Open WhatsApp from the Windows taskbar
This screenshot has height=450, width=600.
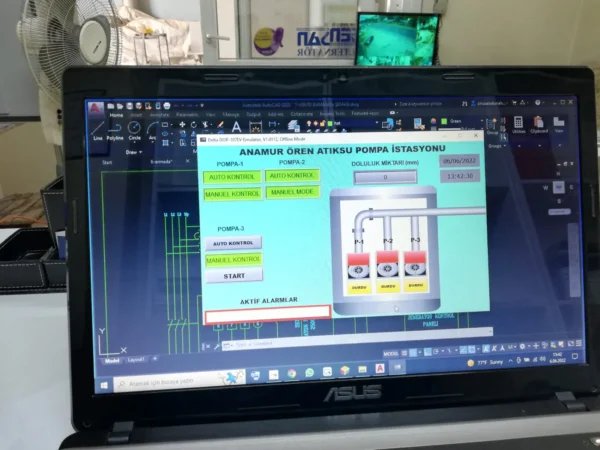tap(309, 373)
